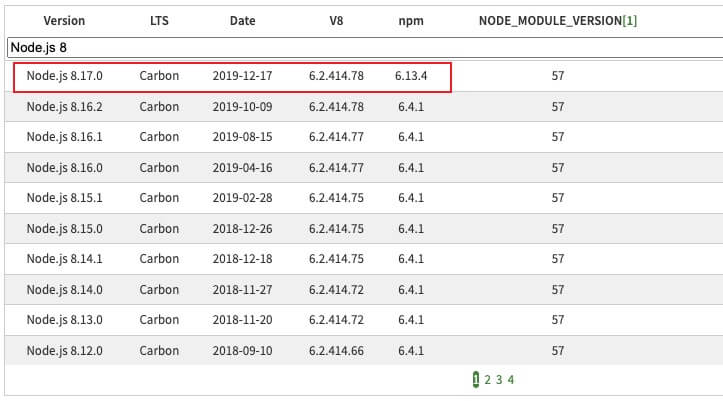Click Node.js 8.14.1 version cell
The width and height of the screenshot is (723, 401).
click(x=65, y=259)
